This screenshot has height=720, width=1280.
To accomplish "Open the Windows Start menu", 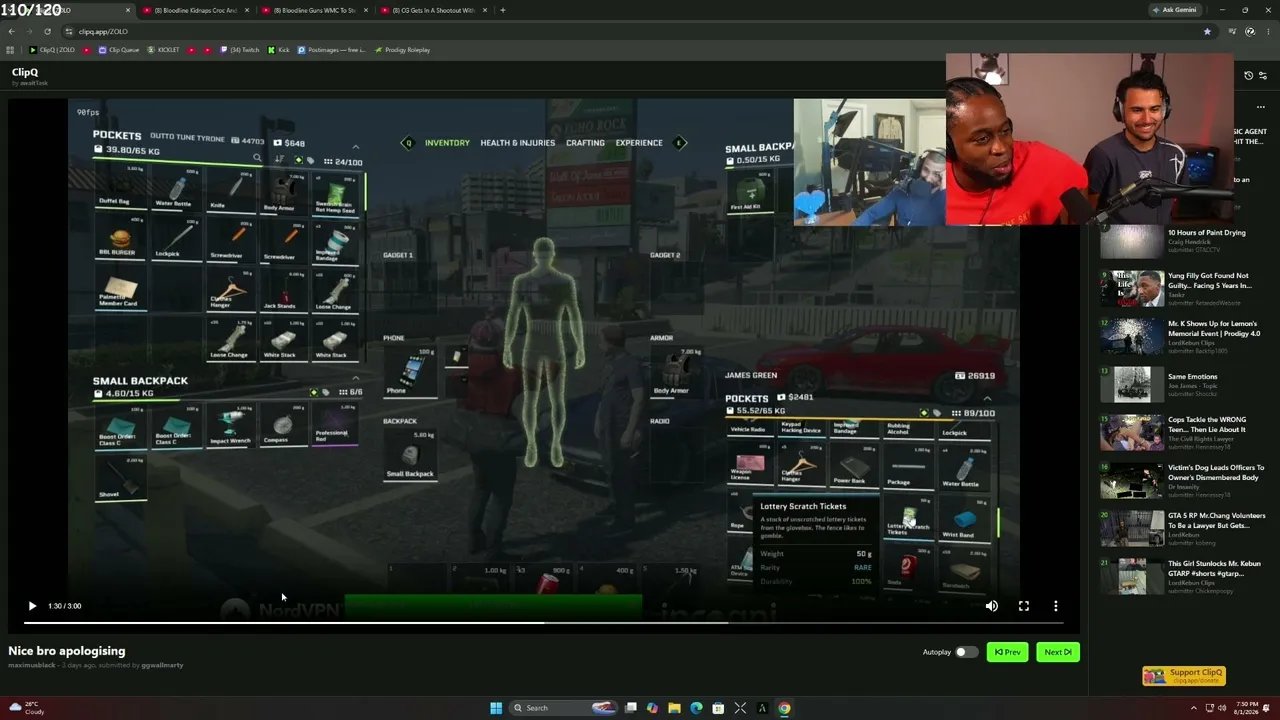I will tap(495, 708).
